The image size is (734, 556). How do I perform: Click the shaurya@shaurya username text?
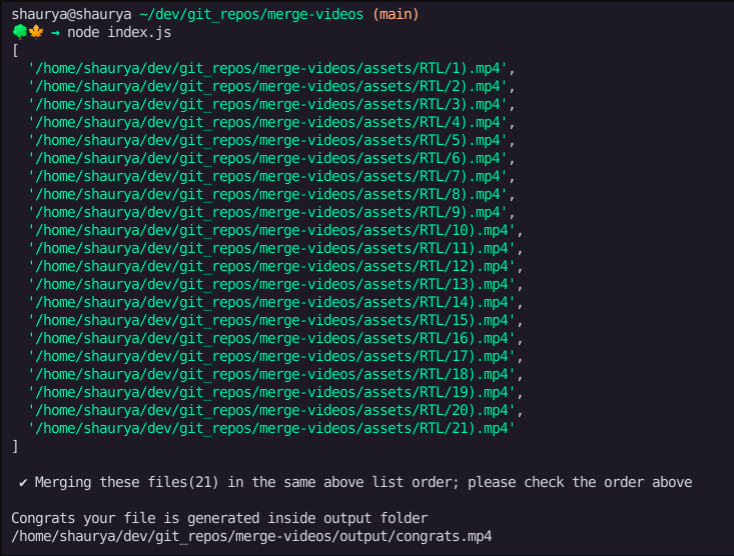71,15
